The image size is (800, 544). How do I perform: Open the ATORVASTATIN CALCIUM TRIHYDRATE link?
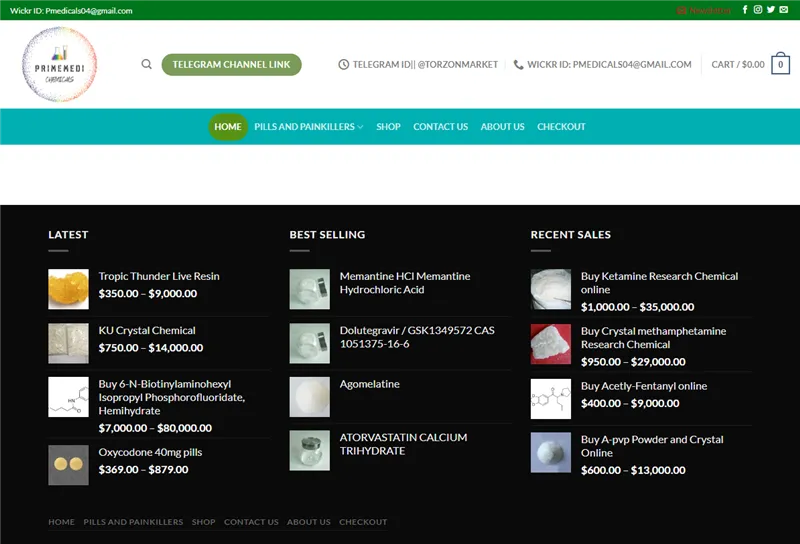coord(403,444)
